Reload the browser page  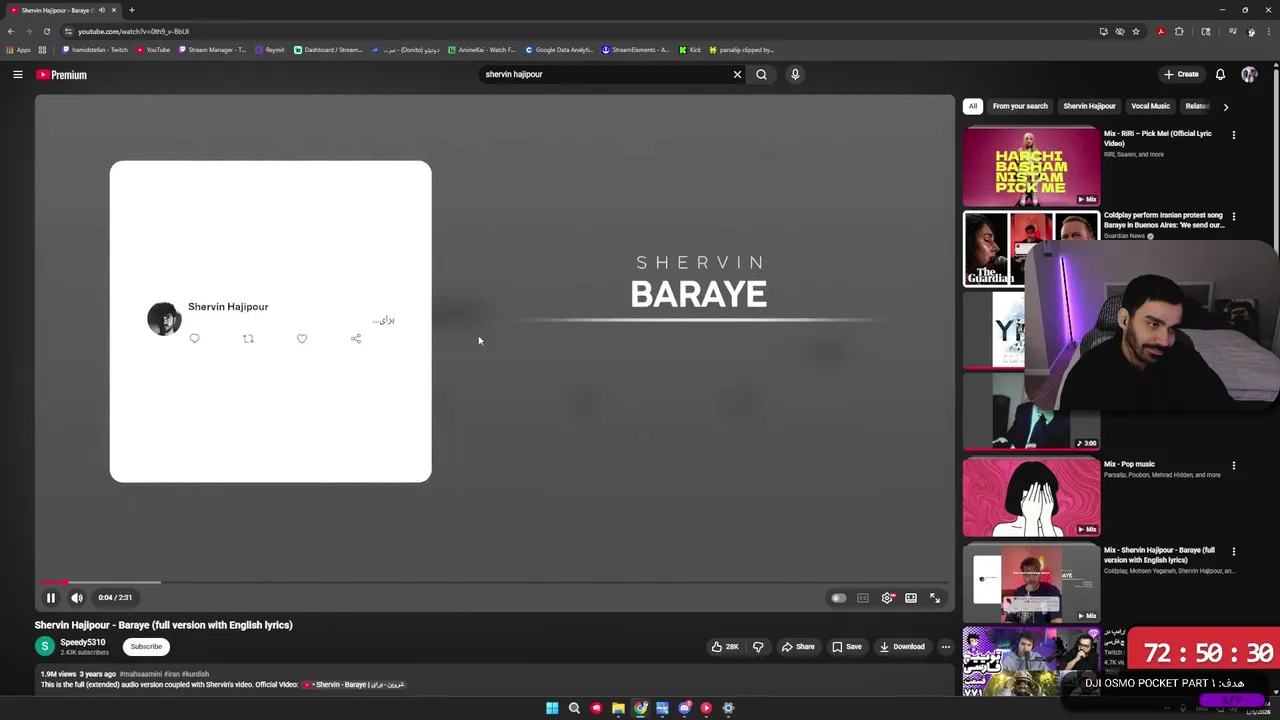(x=46, y=31)
